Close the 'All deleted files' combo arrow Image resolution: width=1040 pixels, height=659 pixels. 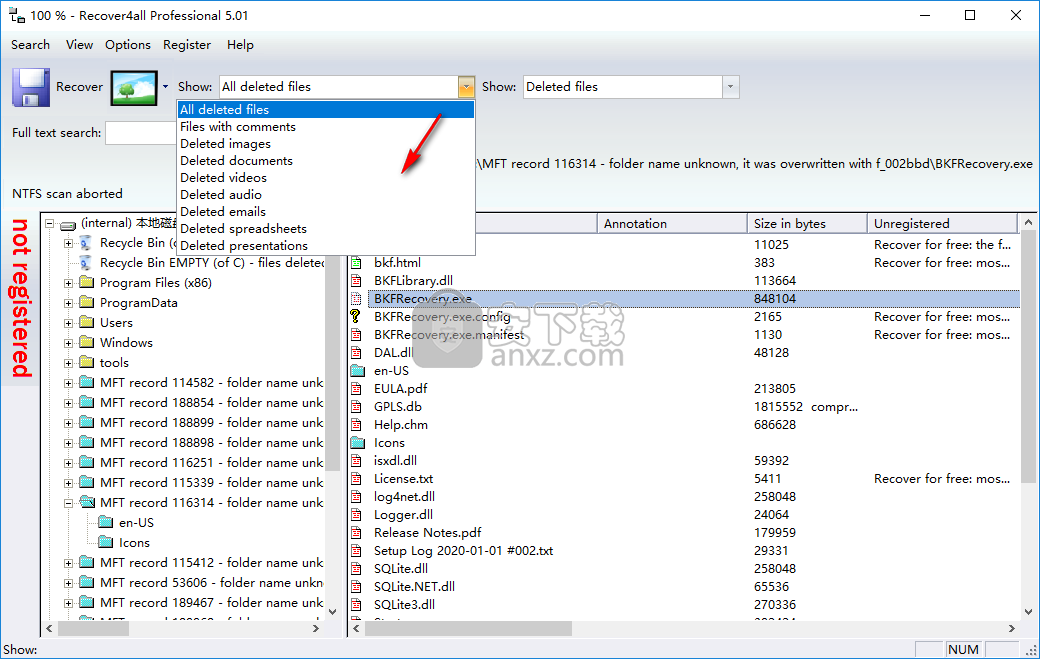coord(466,87)
